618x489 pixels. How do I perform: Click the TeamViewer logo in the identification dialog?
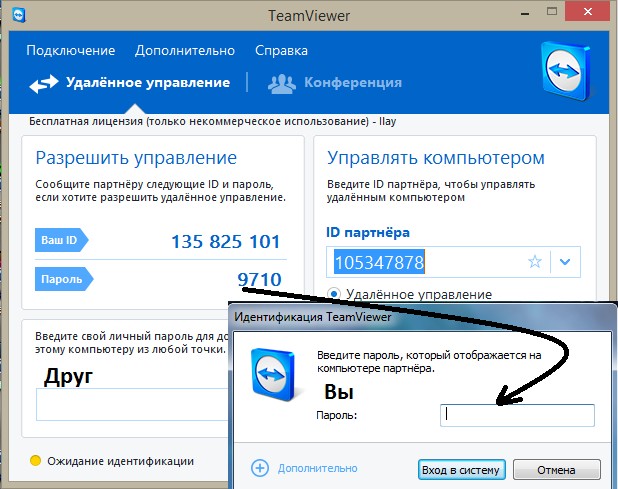click(274, 374)
